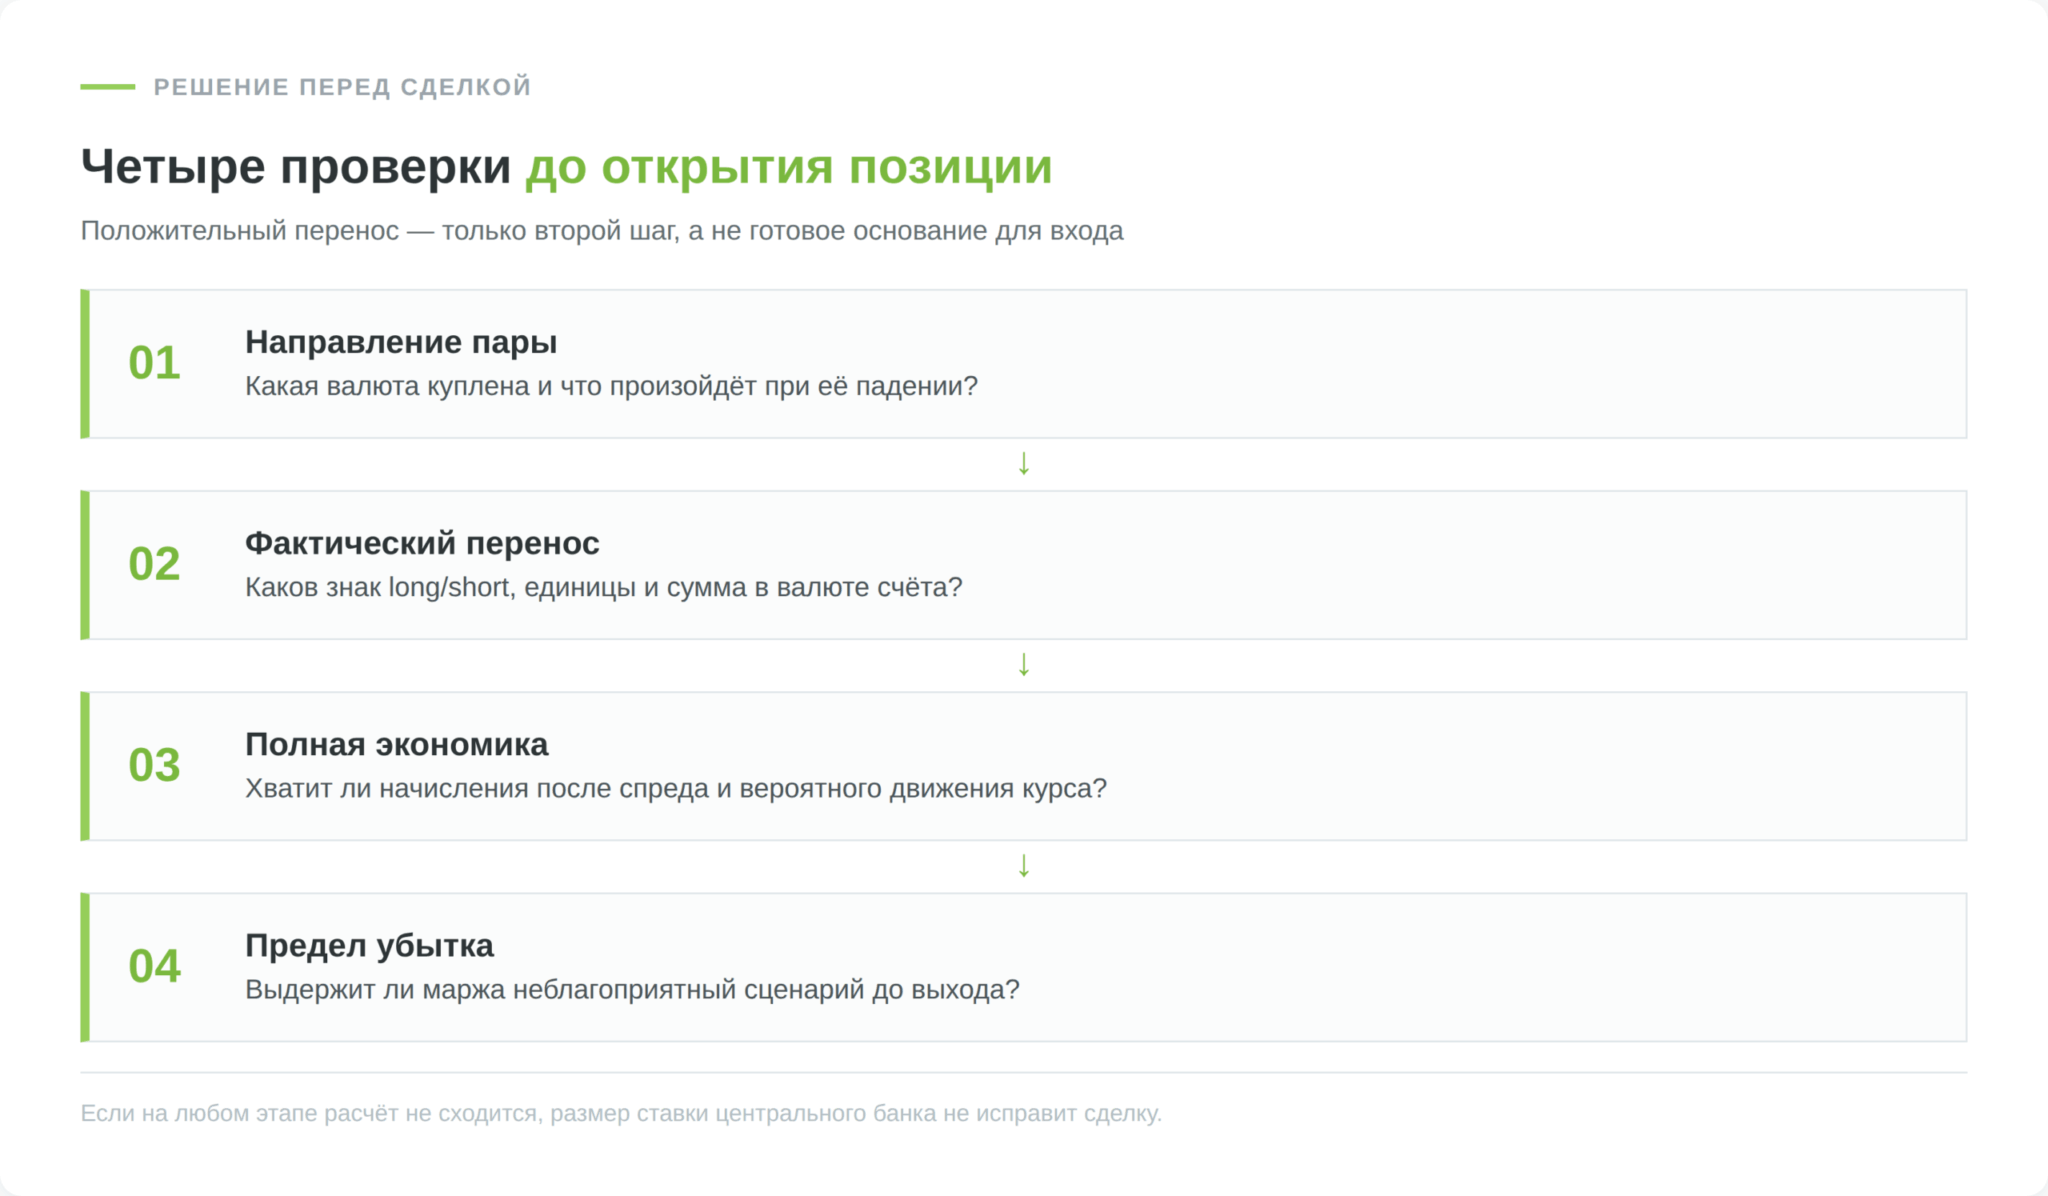
Task: Click the title 'Четыре проверки до открытия позиции'
Action: coord(566,166)
